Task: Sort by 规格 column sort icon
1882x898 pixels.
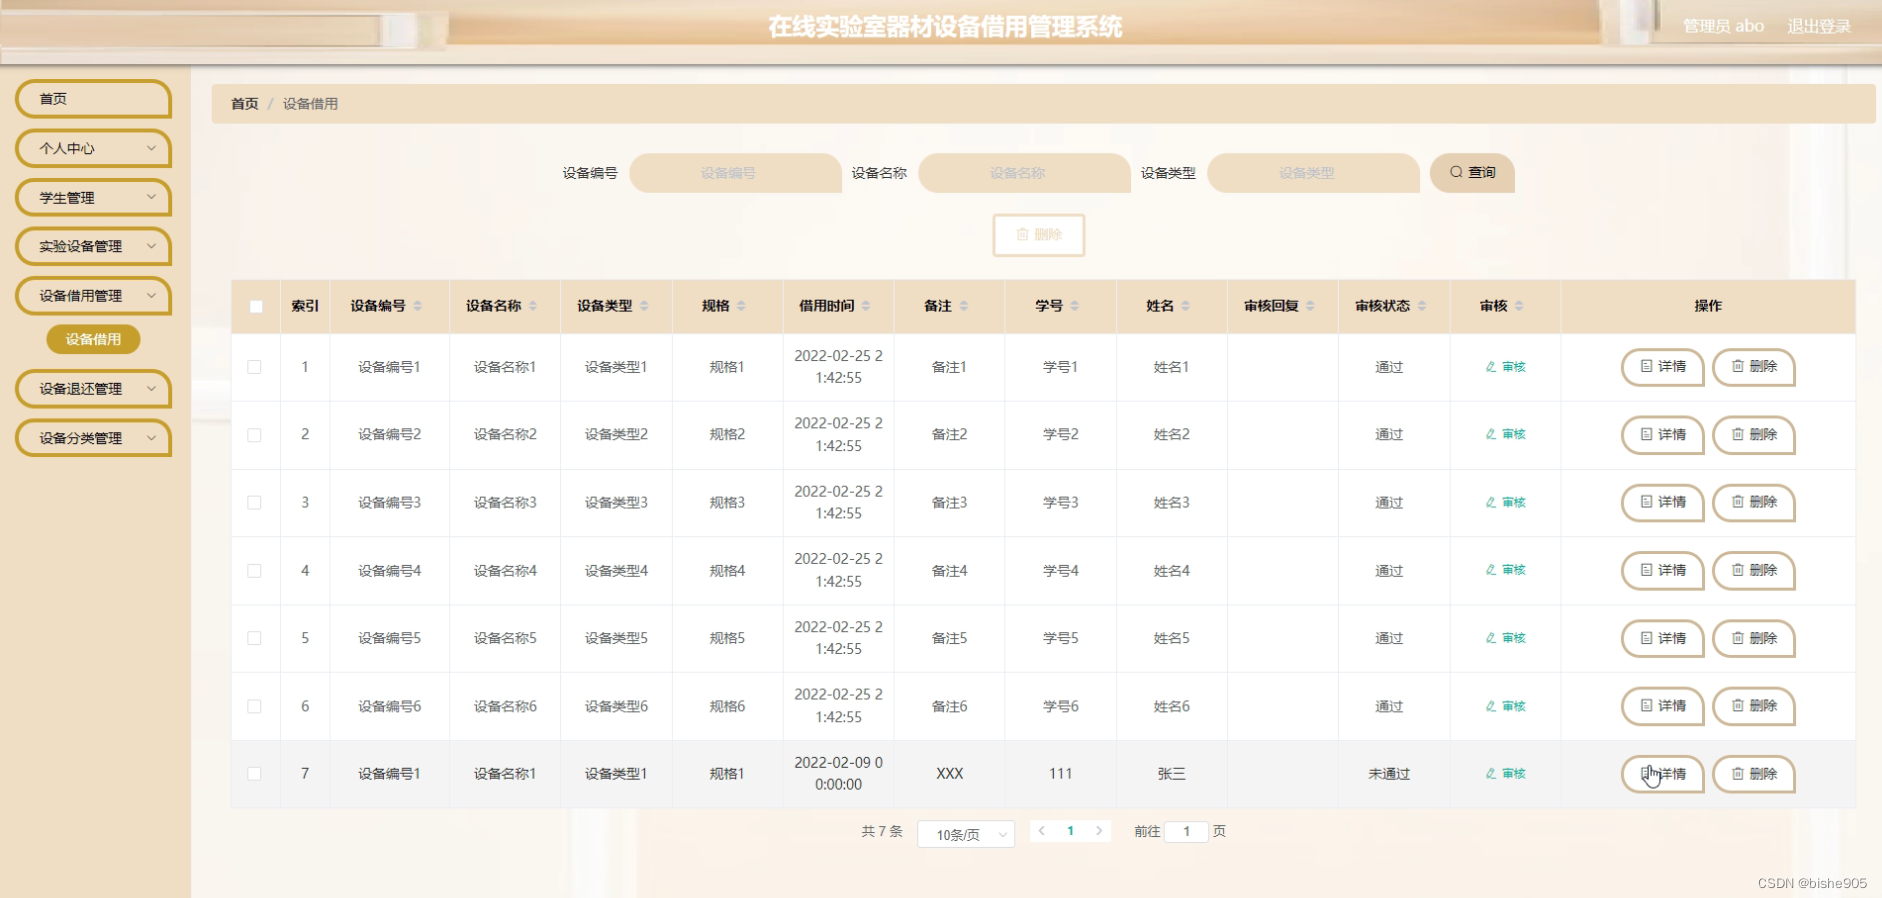Action: click(741, 306)
